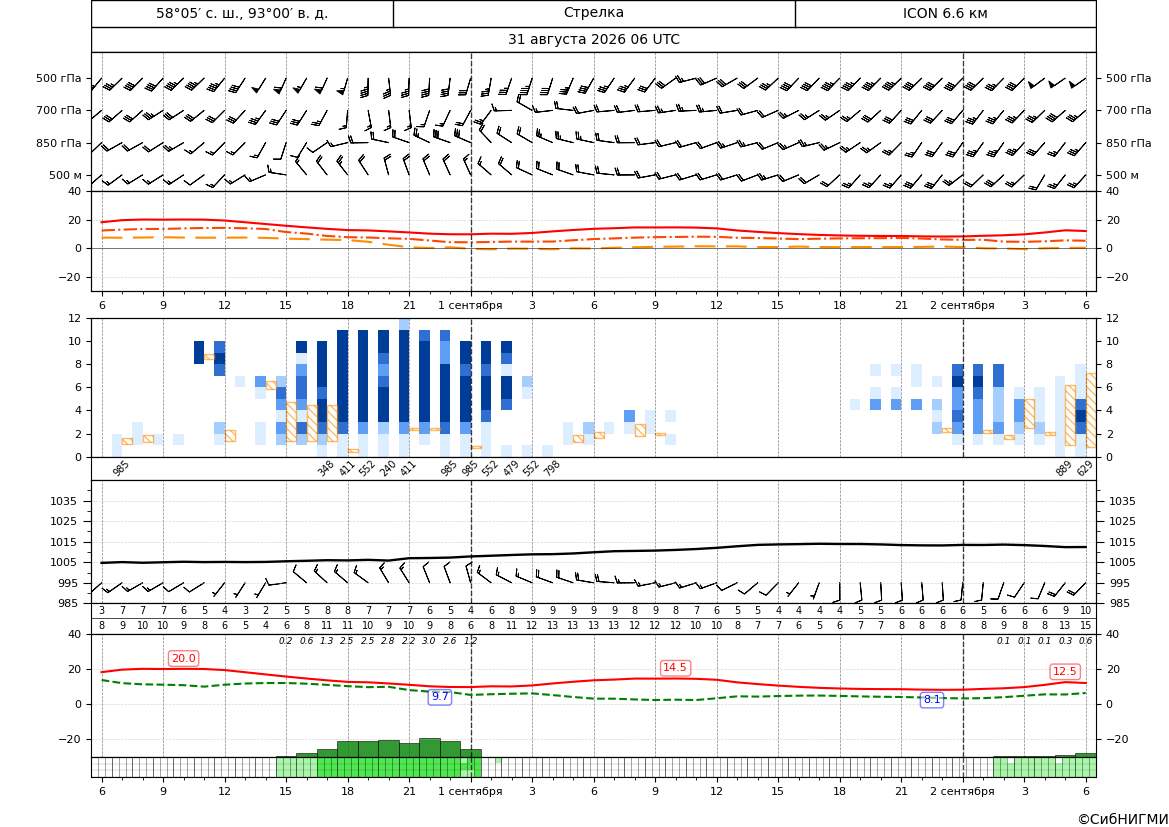Click the 1 сентября marker on top axis
The image size is (1169, 827).
[470, 305]
